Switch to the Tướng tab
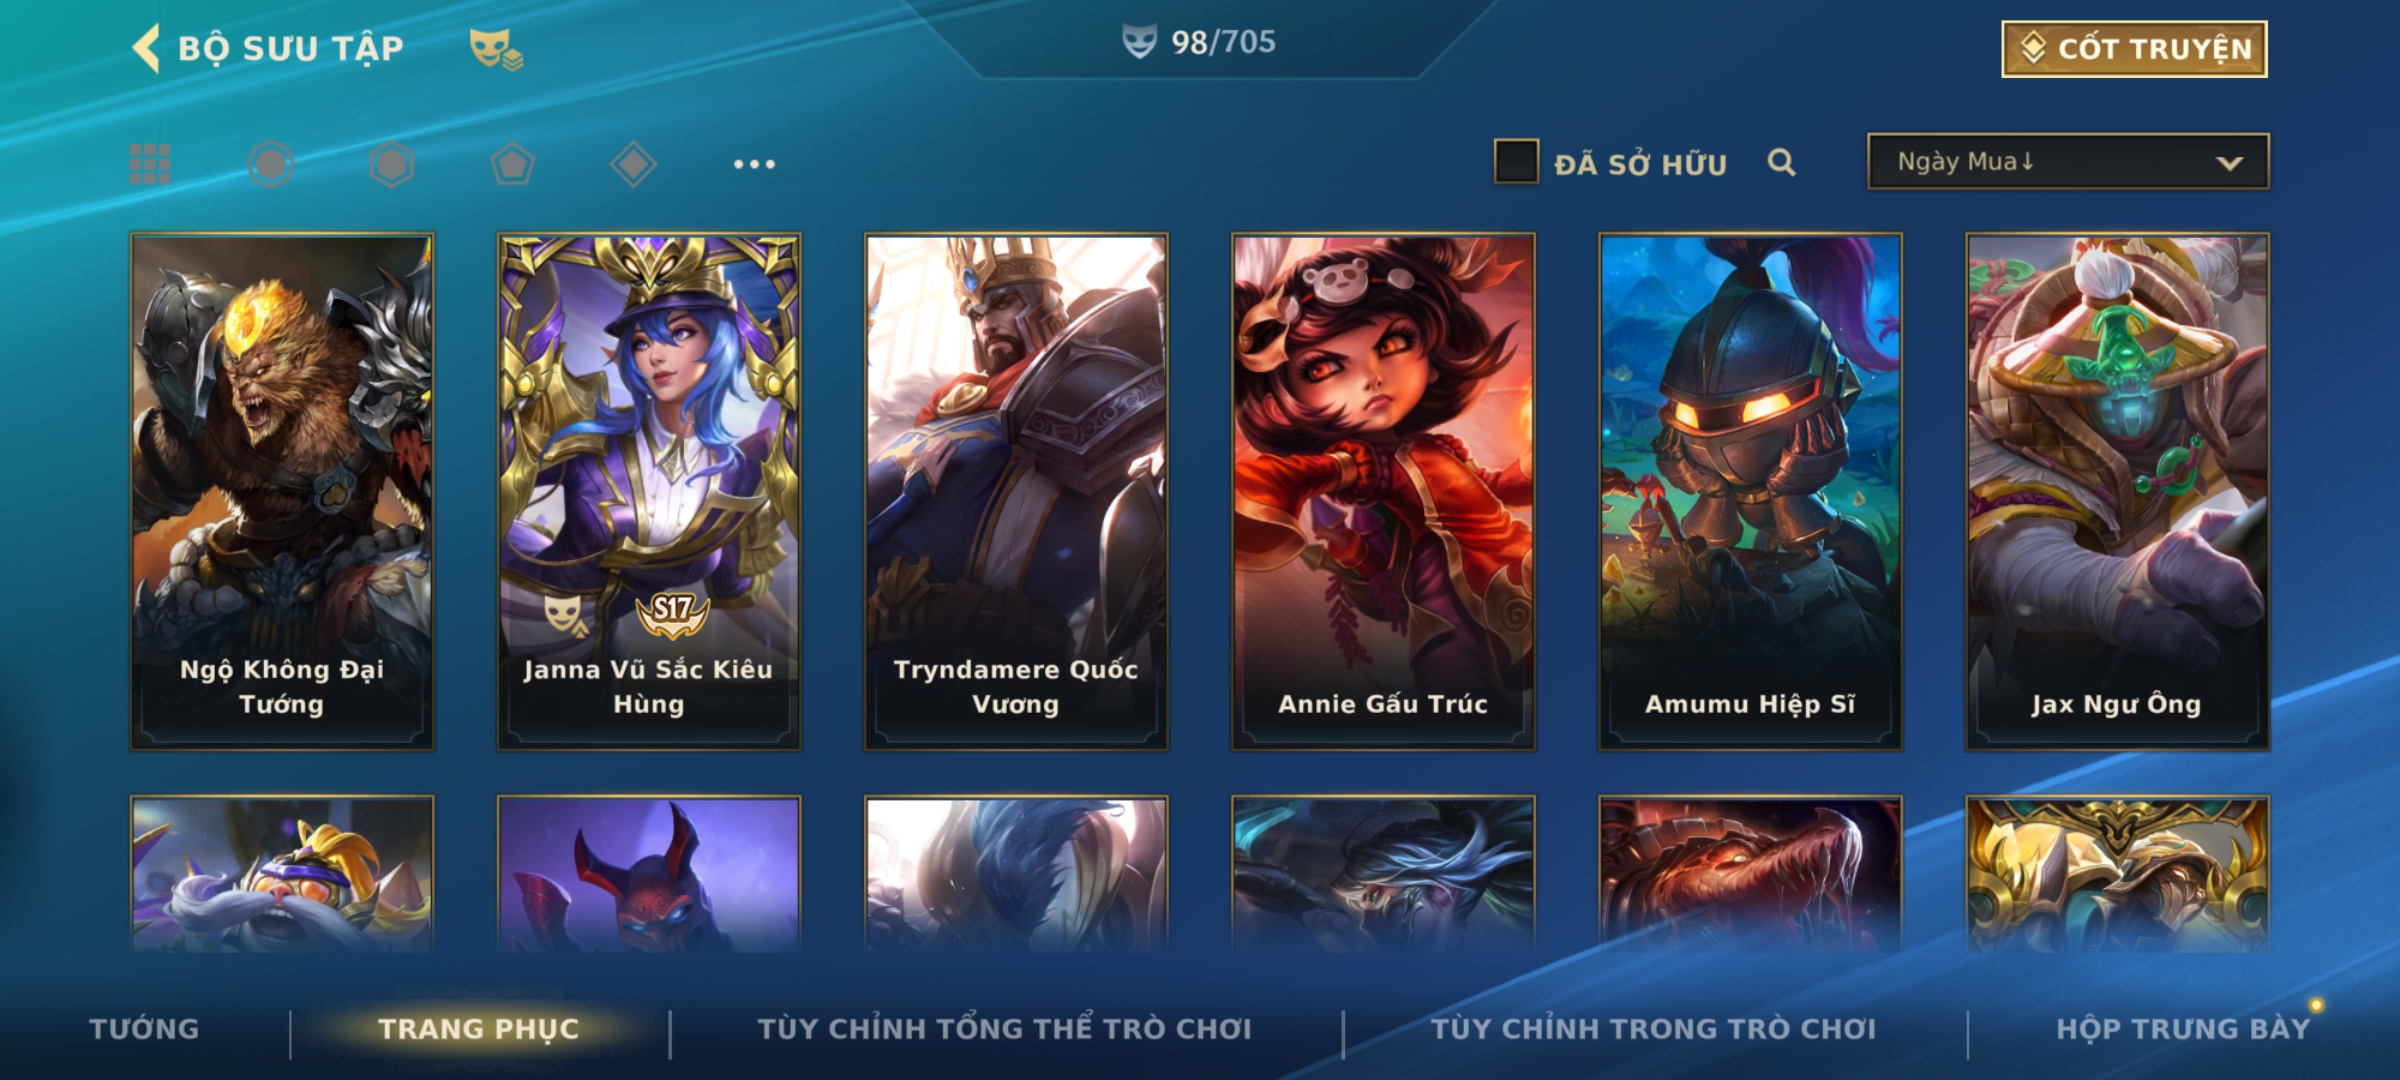The height and width of the screenshot is (1080, 2400). pyautogui.click(x=144, y=1029)
